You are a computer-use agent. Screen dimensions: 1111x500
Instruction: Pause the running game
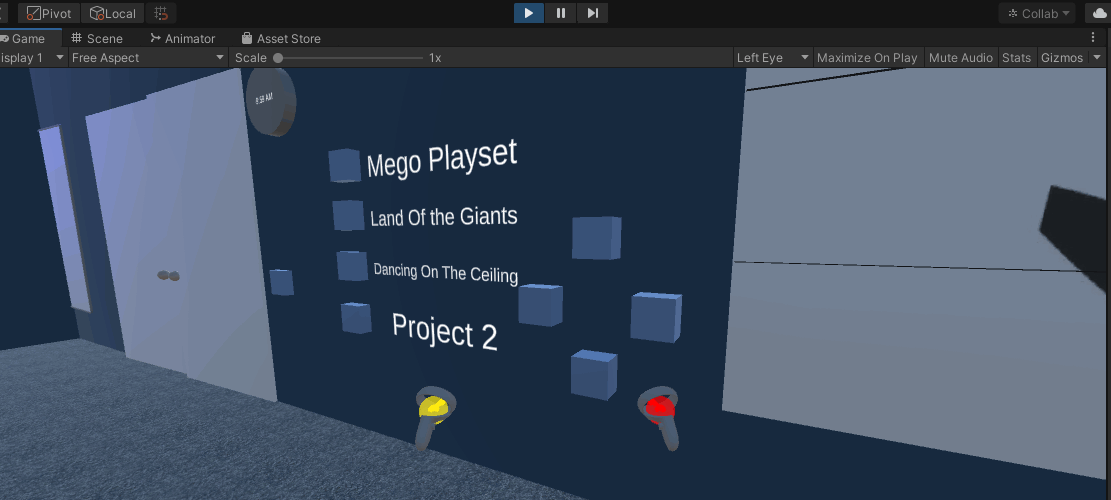tap(560, 13)
